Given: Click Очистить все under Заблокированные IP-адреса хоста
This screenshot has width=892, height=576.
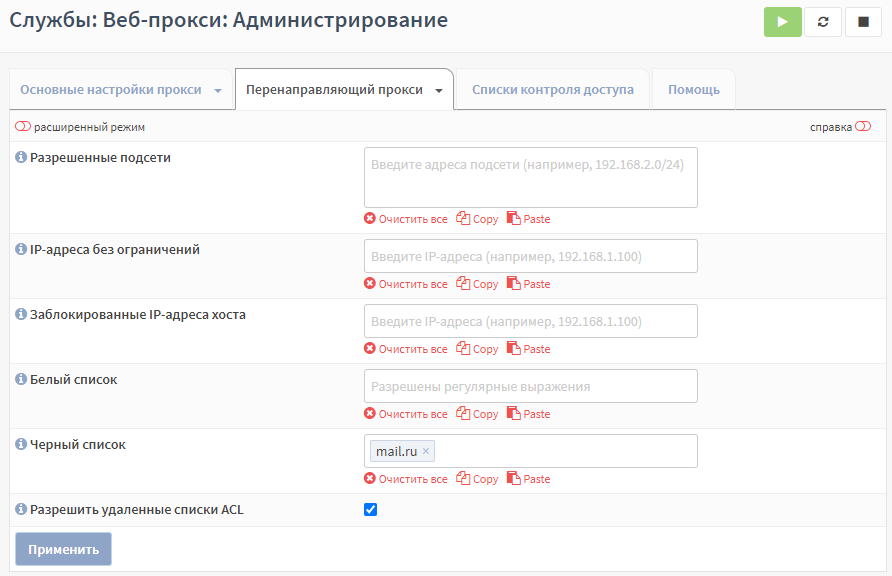Looking at the screenshot, I should (x=406, y=349).
